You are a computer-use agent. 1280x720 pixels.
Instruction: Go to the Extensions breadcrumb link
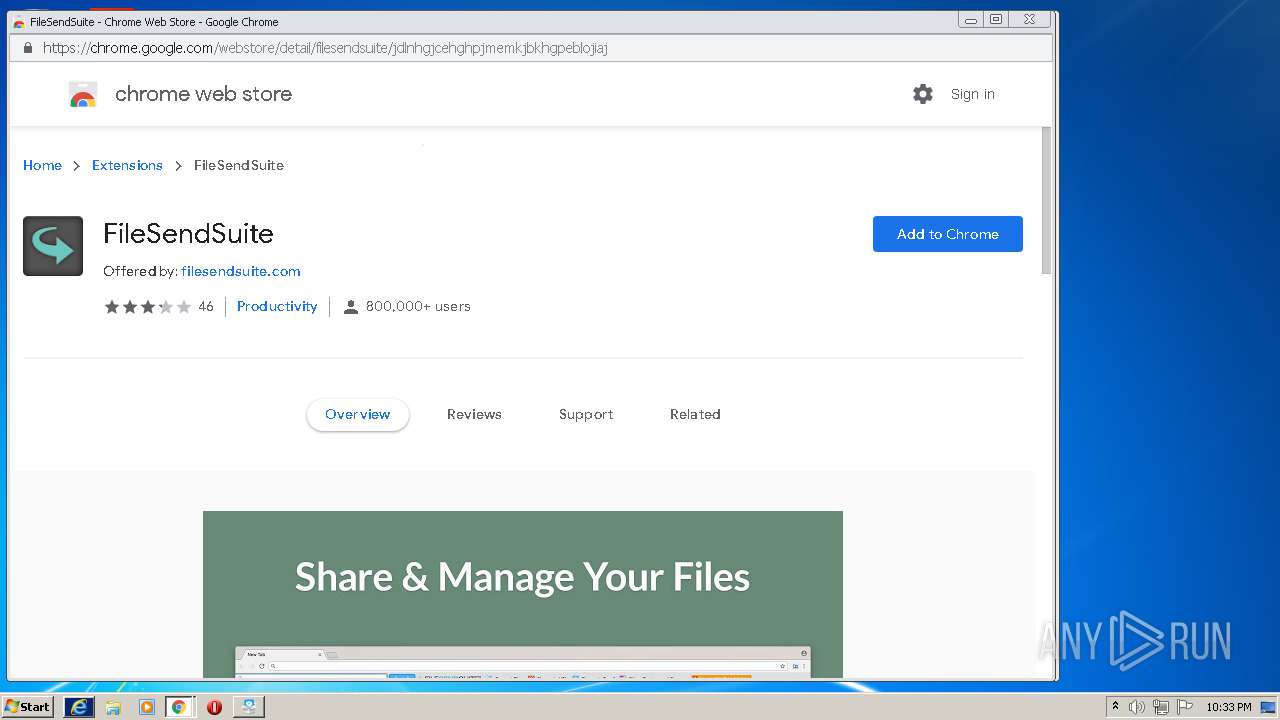[x=127, y=166]
